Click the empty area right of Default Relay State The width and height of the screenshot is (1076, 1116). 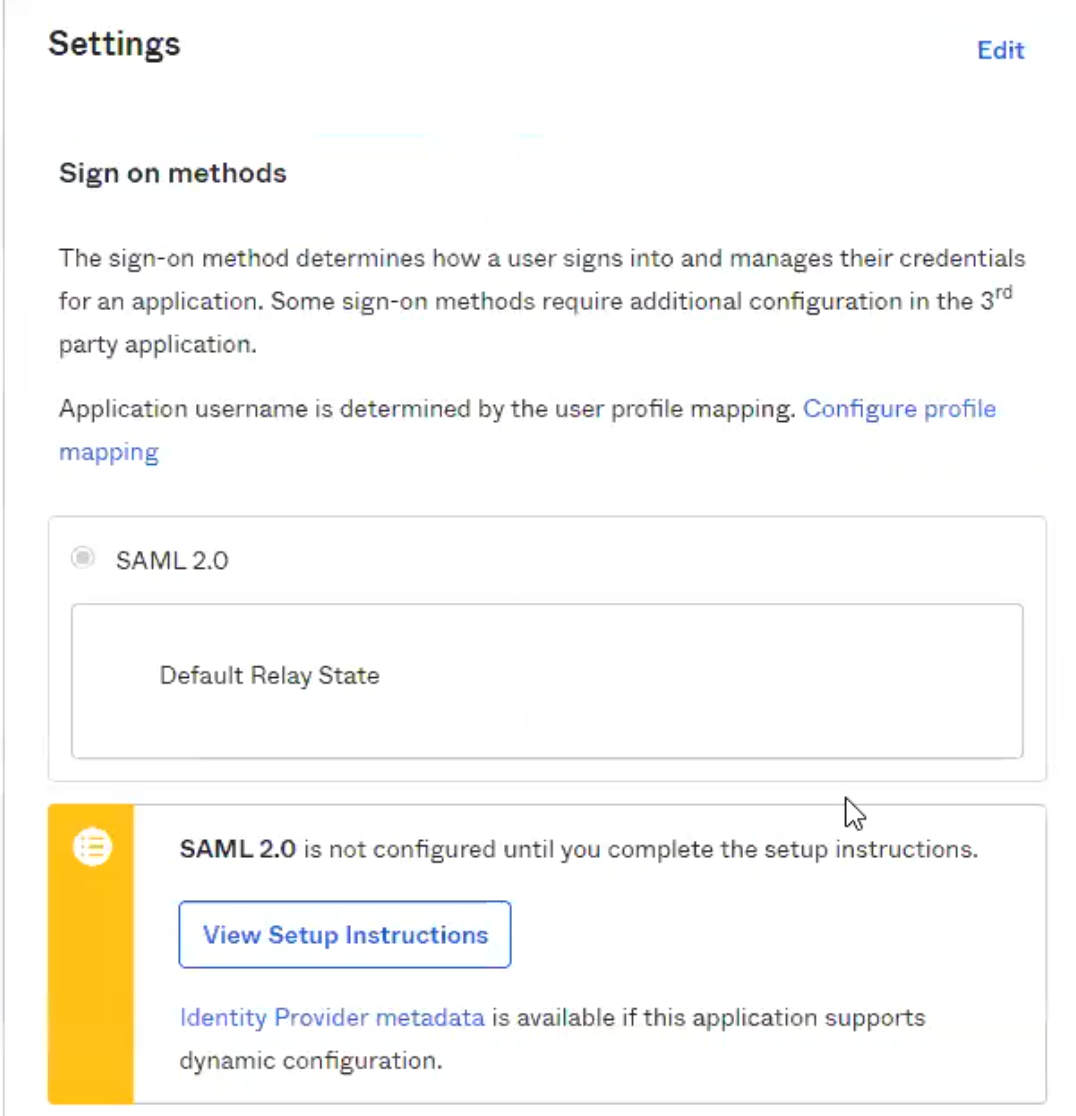[701, 676]
